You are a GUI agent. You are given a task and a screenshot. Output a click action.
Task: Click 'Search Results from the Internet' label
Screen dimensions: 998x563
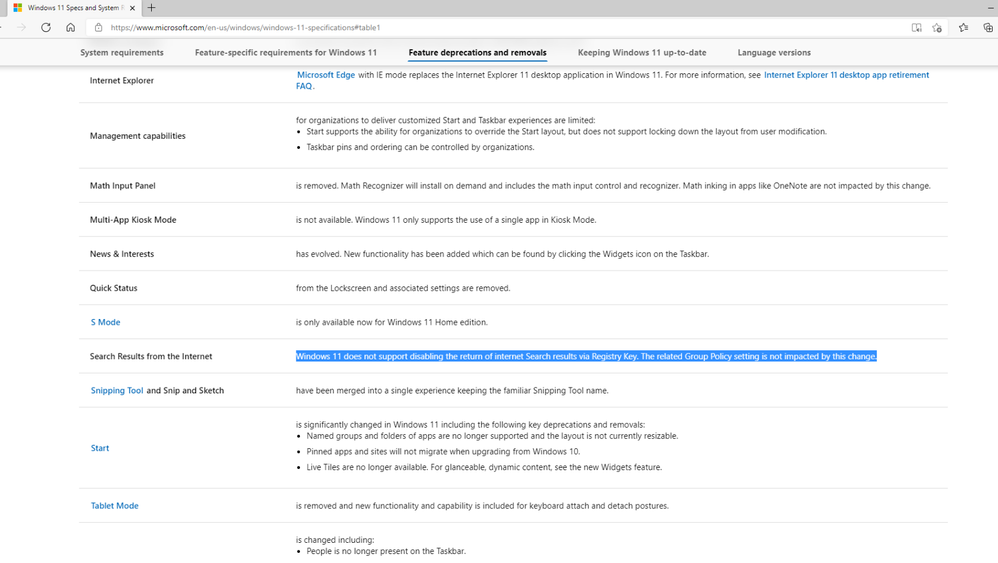(x=151, y=356)
